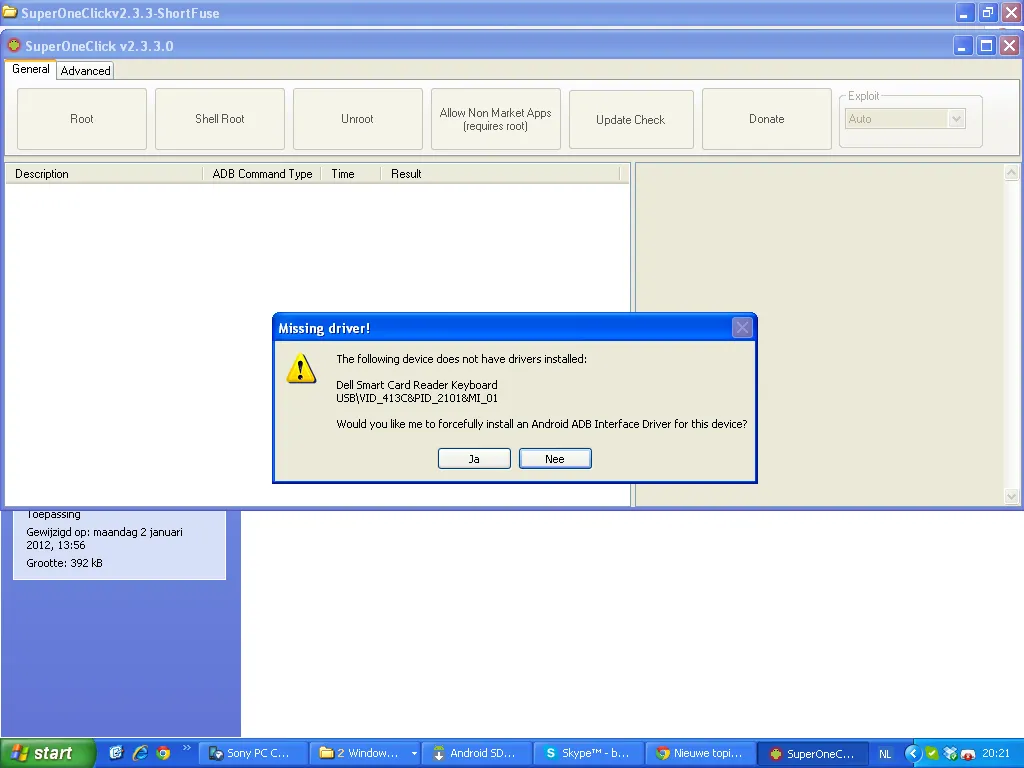Open Chrome from the quick launch bar

click(163, 753)
